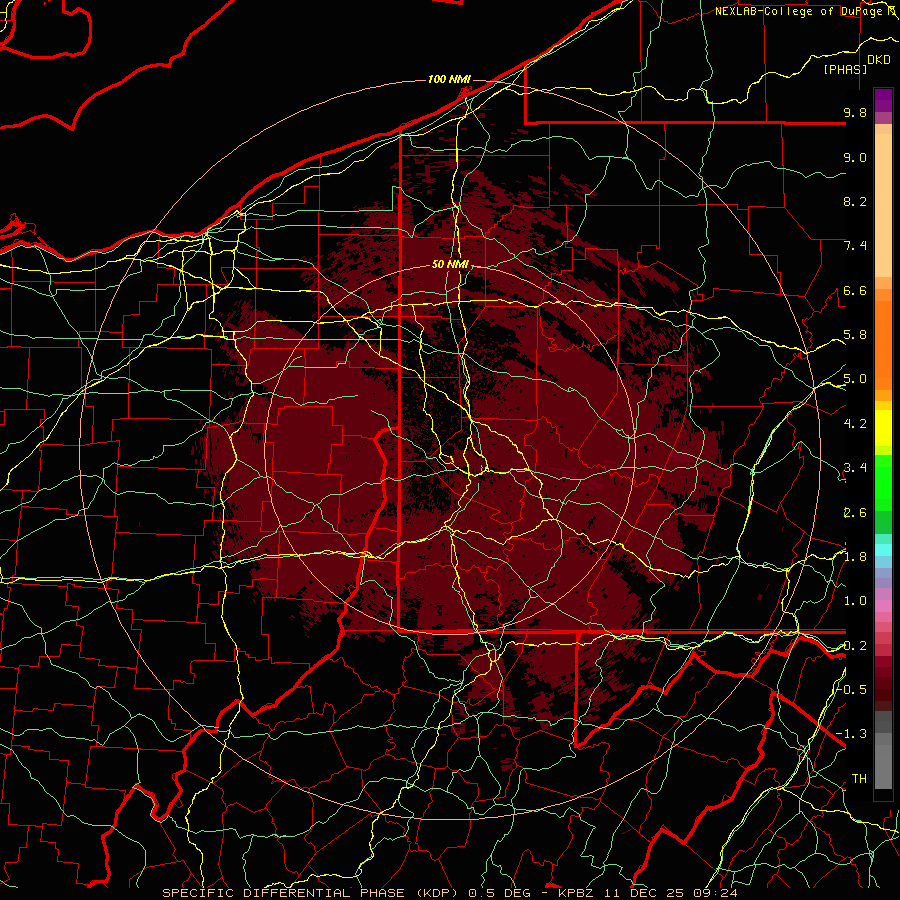Click the 0.5 DEG elevation text in the caption
Image resolution: width=900 pixels, height=900 pixels.
coord(498,893)
